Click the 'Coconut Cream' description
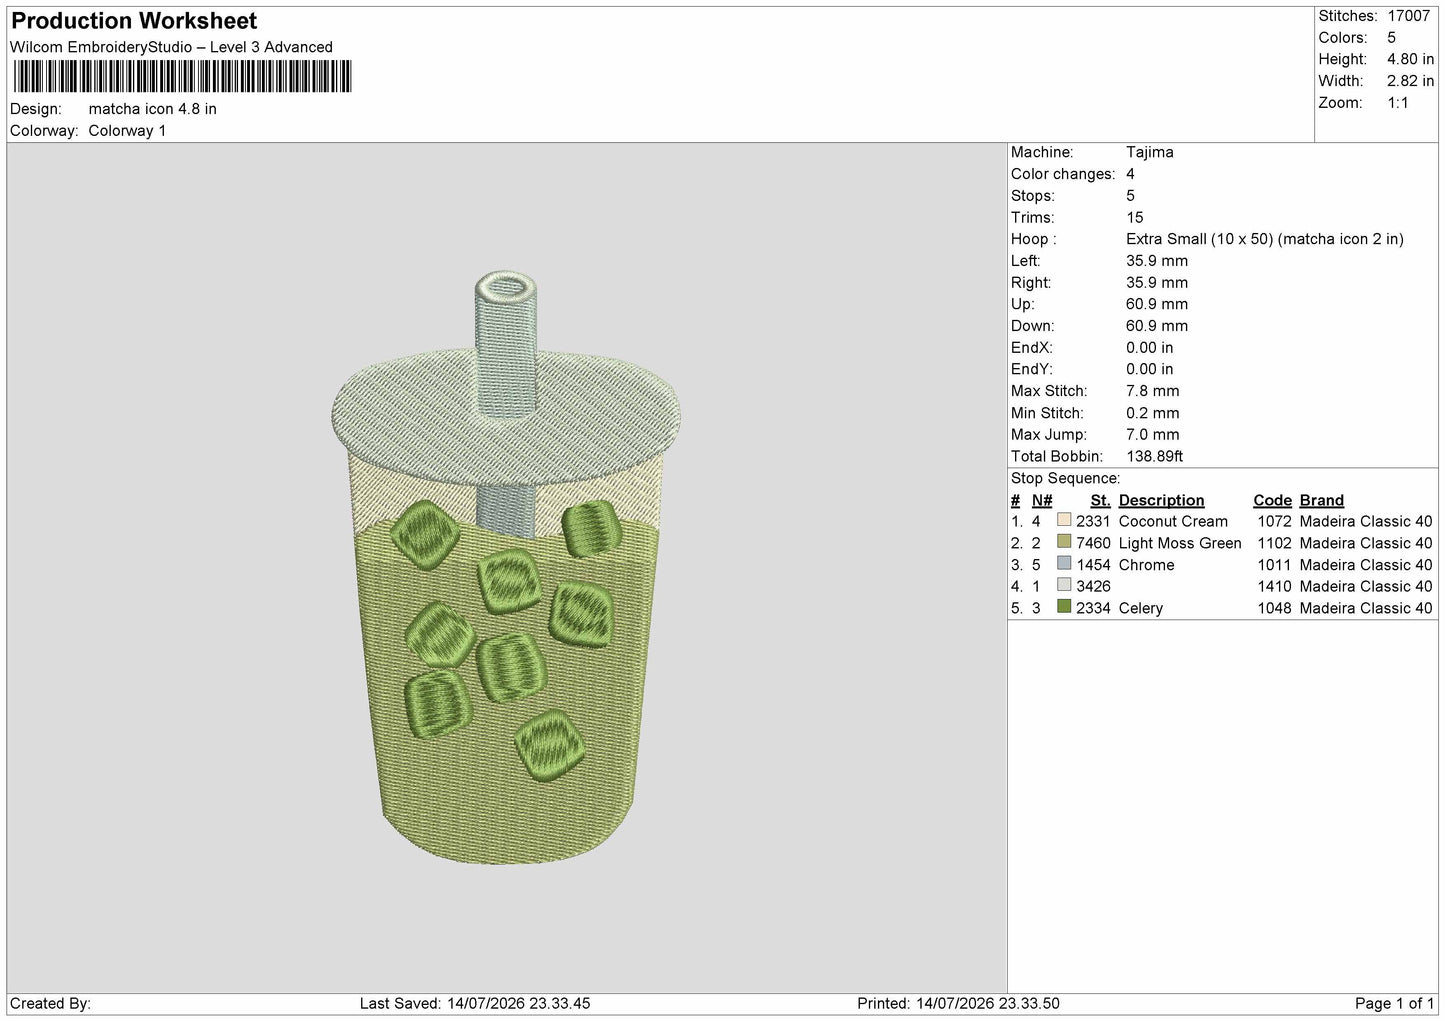The width and height of the screenshot is (1445, 1021). coord(1173,521)
